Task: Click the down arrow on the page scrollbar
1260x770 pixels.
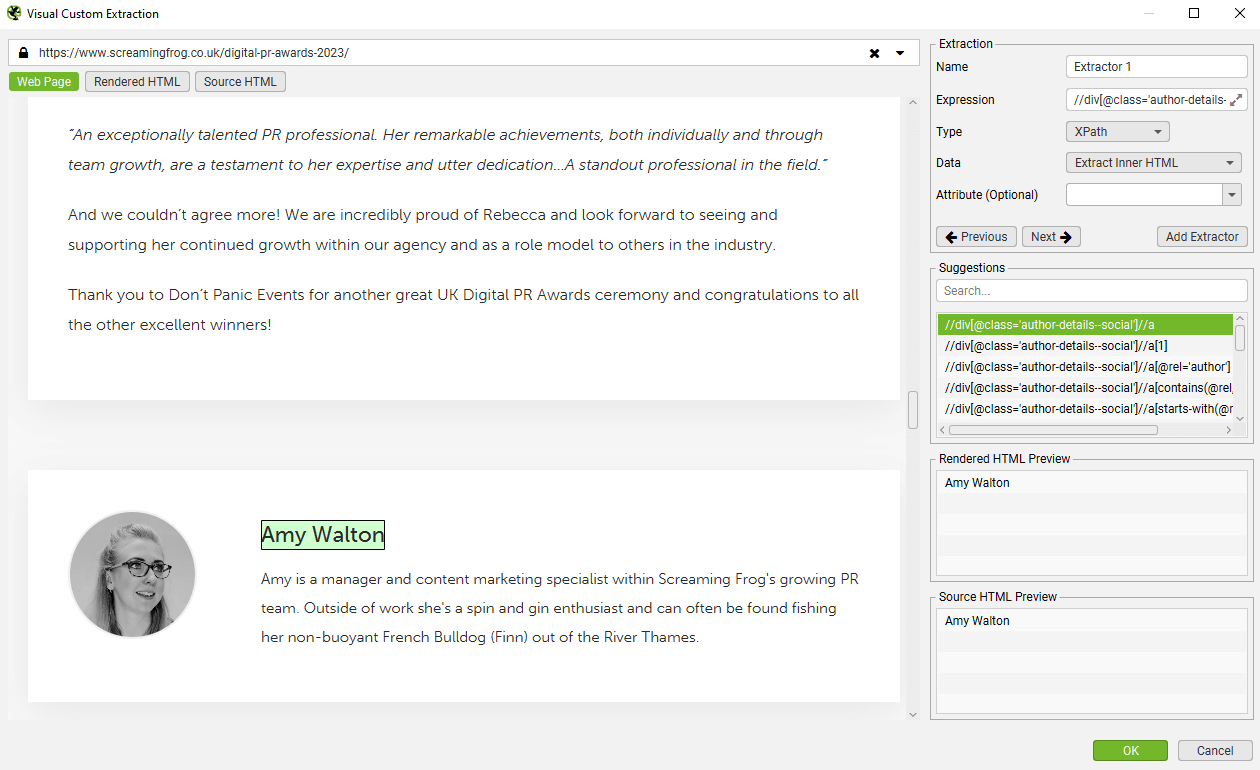Action: click(912, 714)
